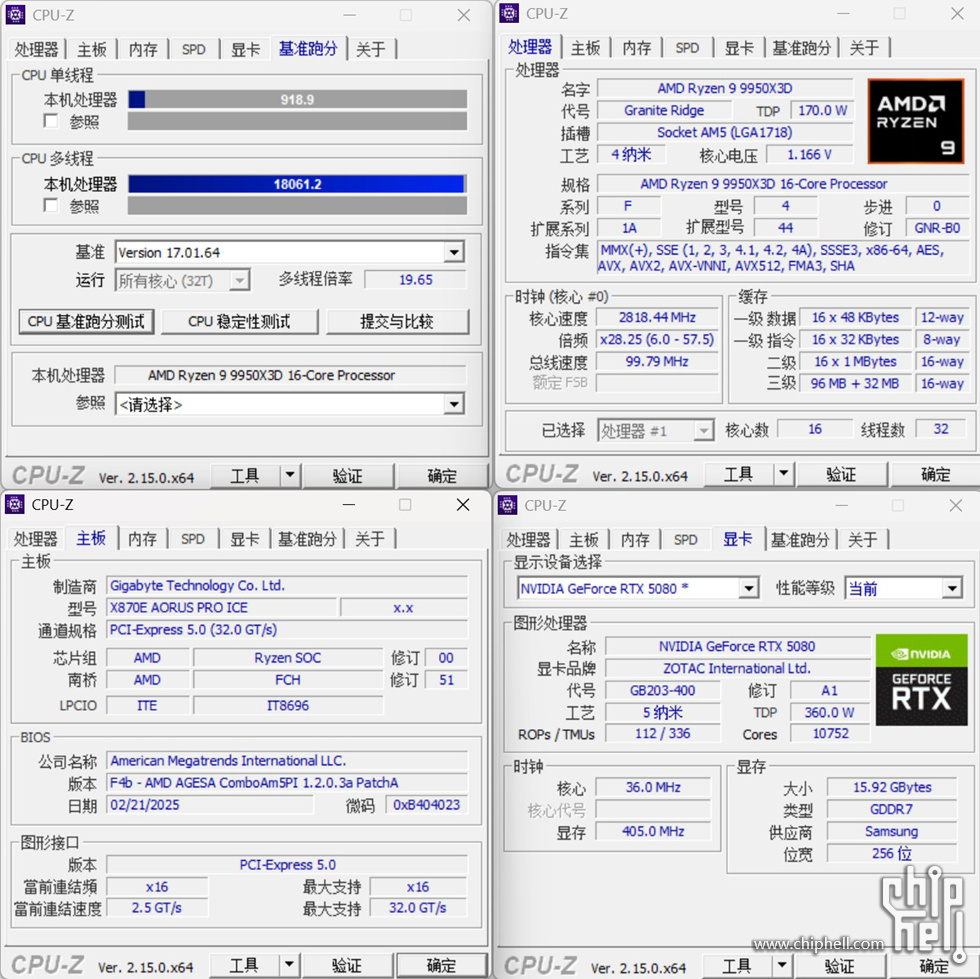
Task: Click the 显卡品牌 ZOTAC International Ltd. field
Action: pos(738,668)
